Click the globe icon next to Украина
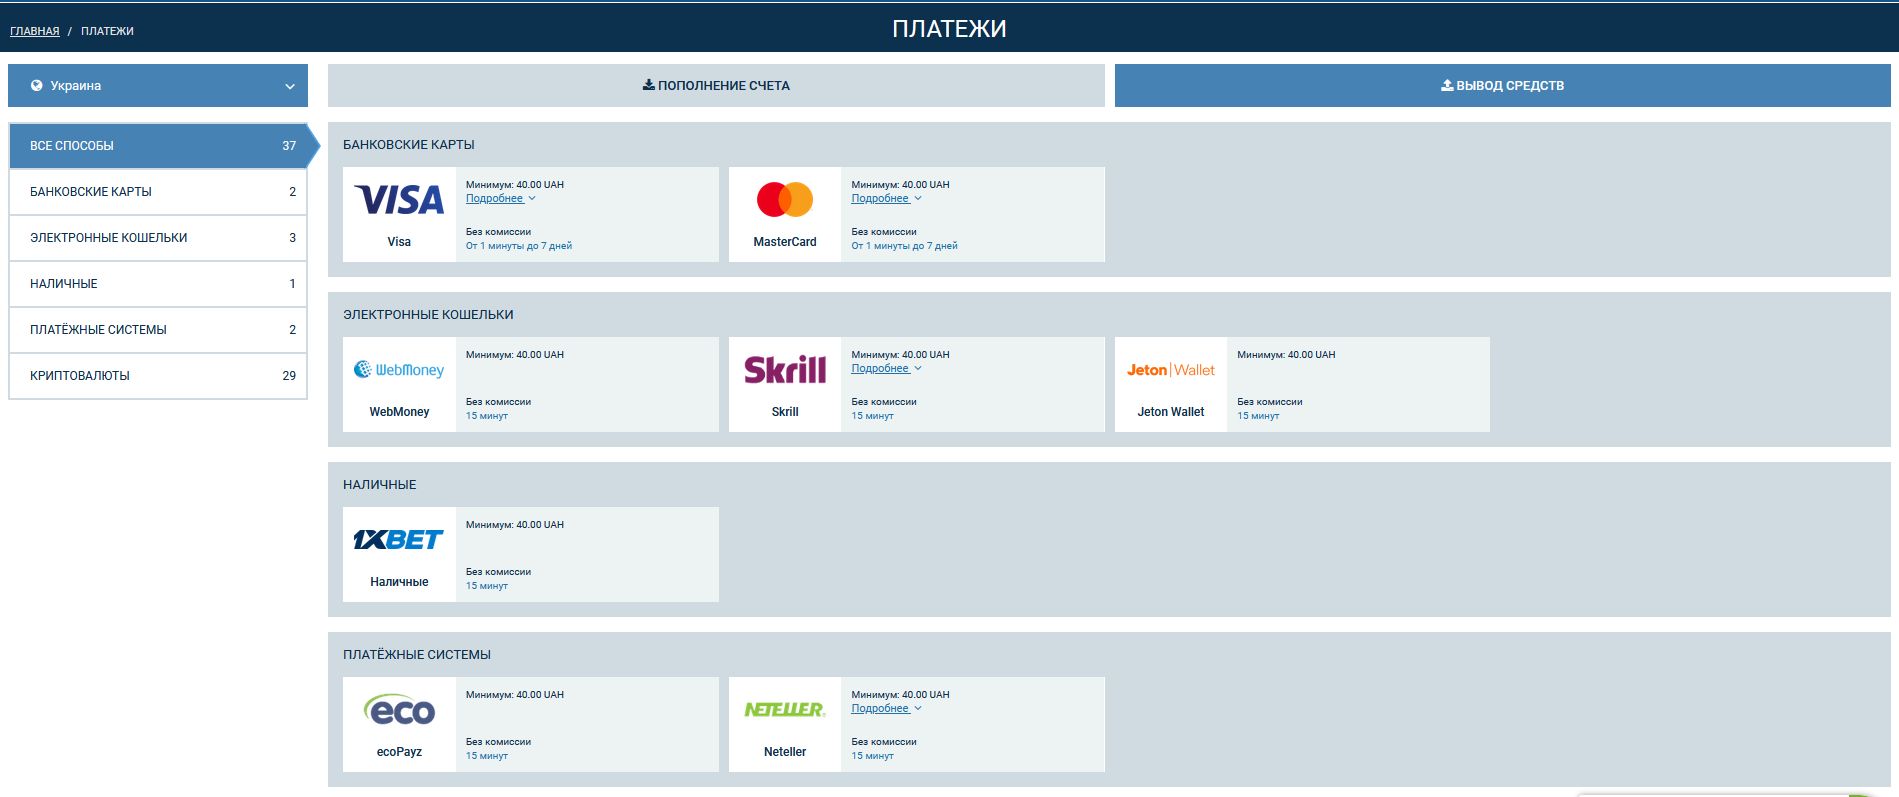1899x797 pixels. coord(37,86)
